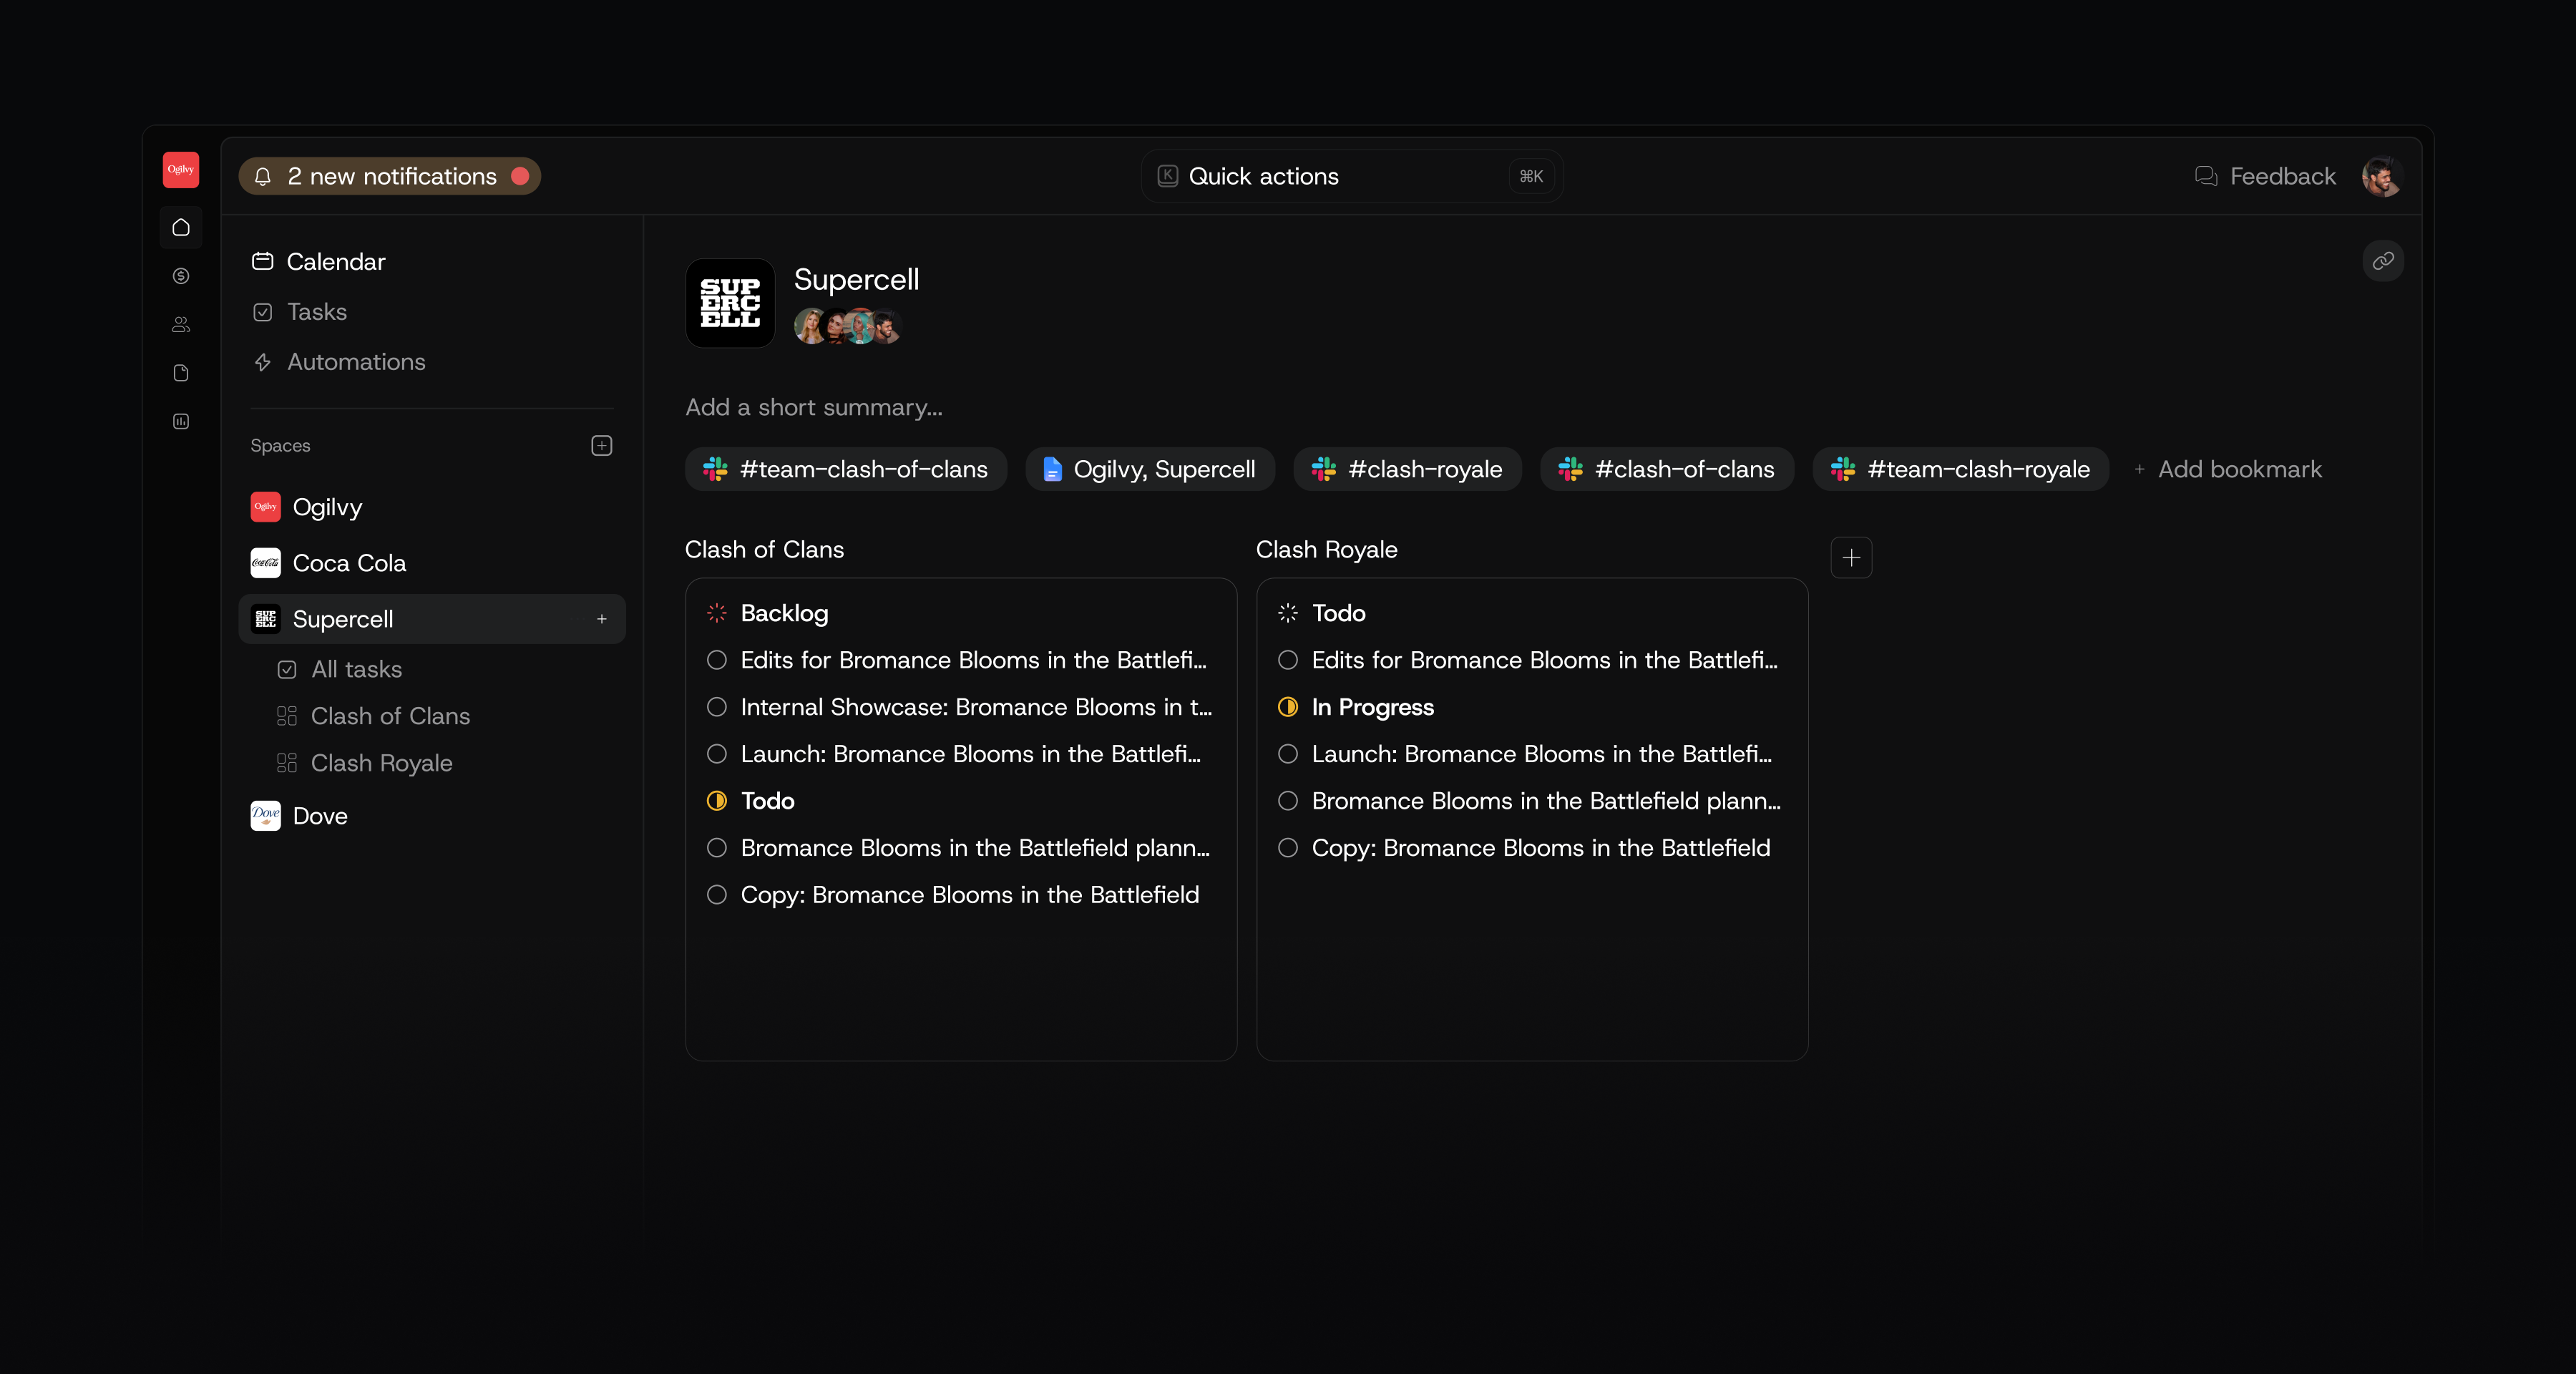The image size is (2576, 1374).
Task: Open the #clash-of-clans Slack bookmark
Action: 1667,469
